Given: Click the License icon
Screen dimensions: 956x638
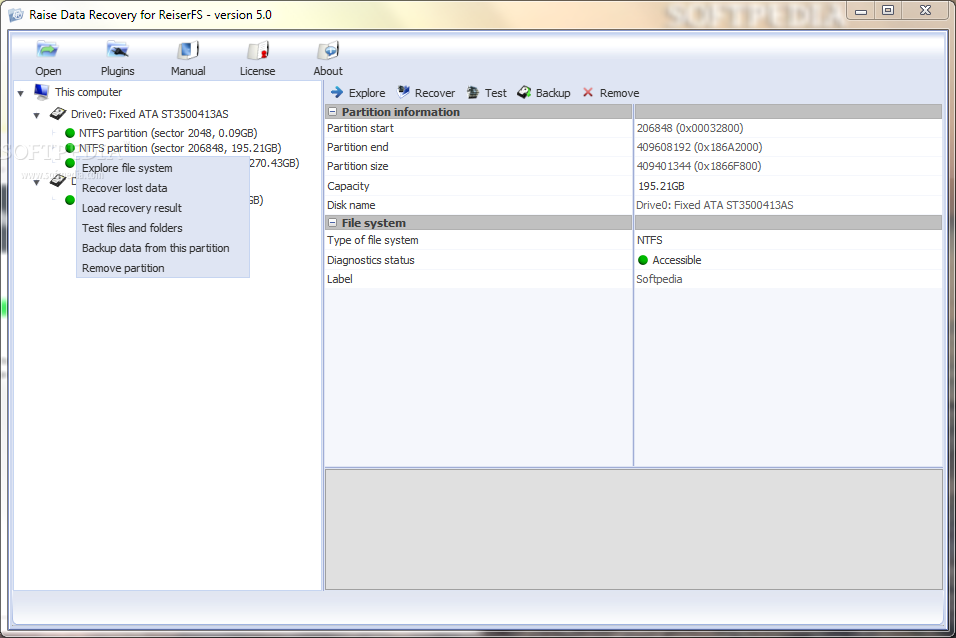Looking at the screenshot, I should (258, 50).
